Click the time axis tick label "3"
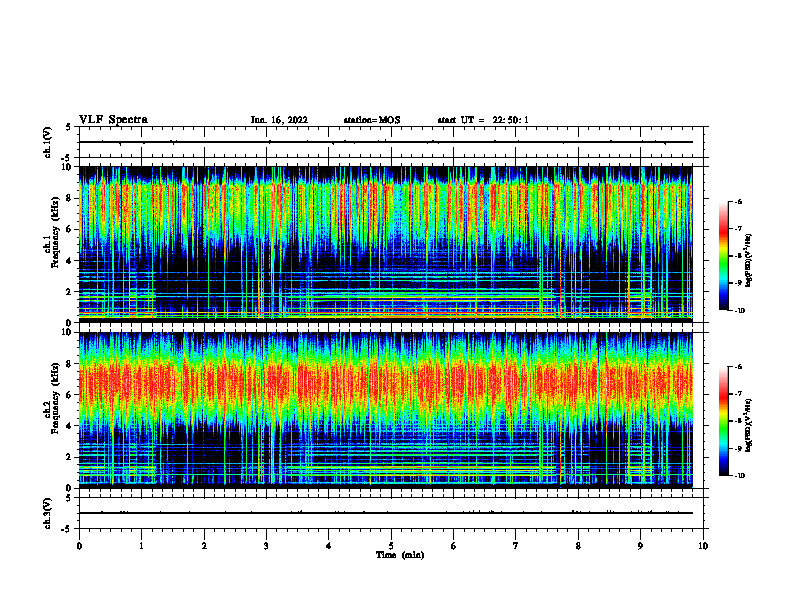 266,546
